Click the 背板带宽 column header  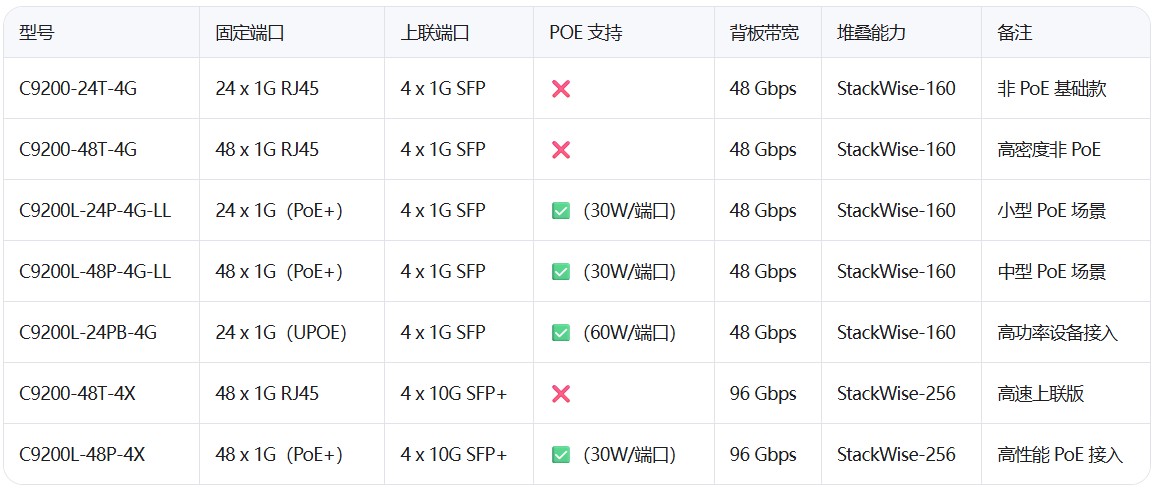(x=764, y=33)
